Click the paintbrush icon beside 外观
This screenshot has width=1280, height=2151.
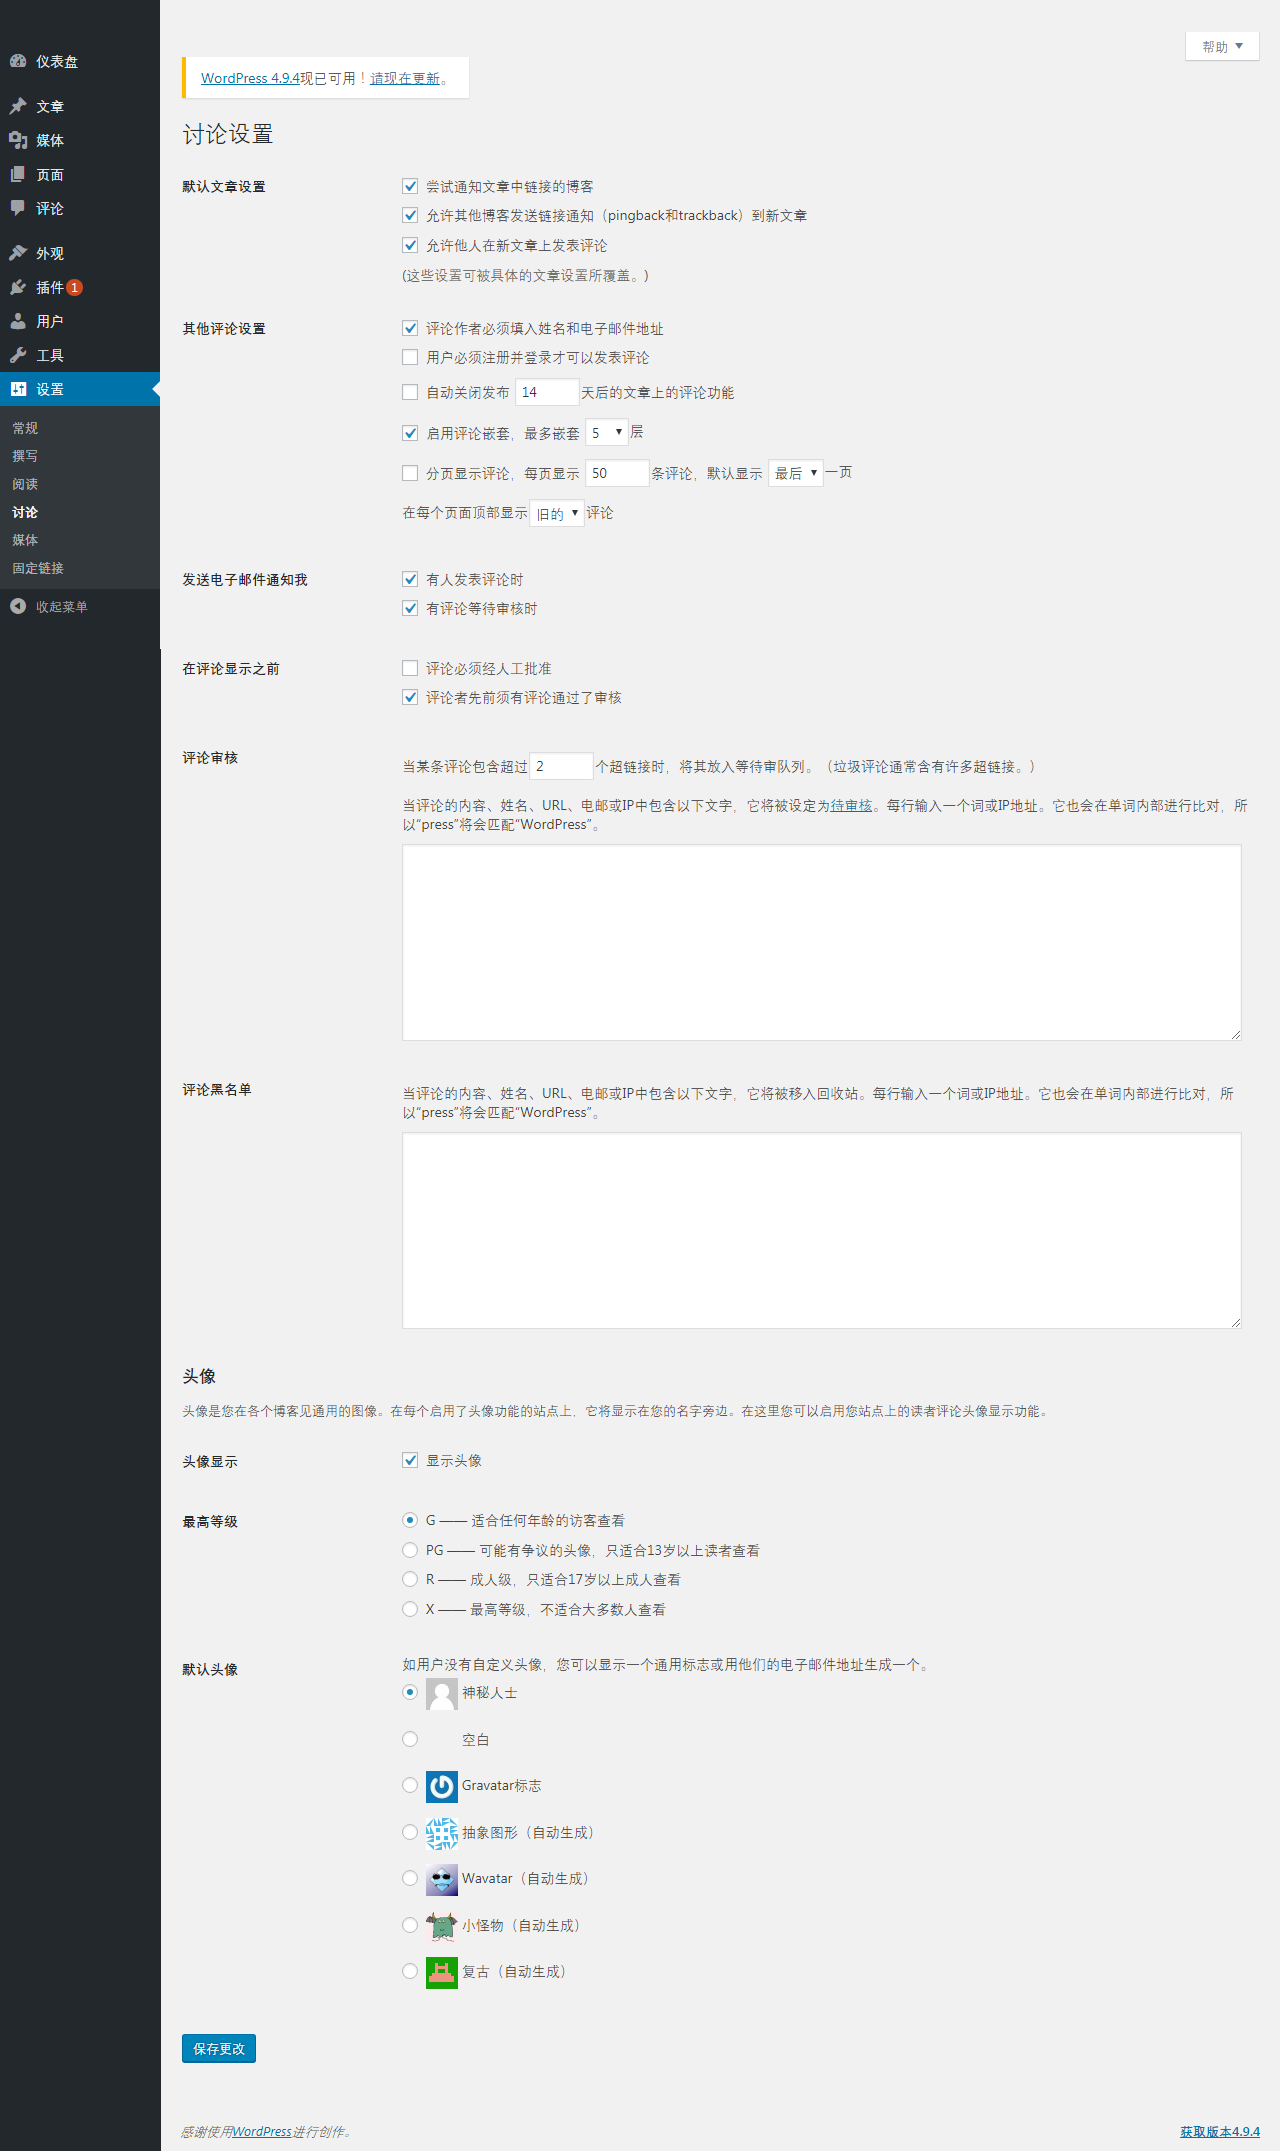coord(18,253)
